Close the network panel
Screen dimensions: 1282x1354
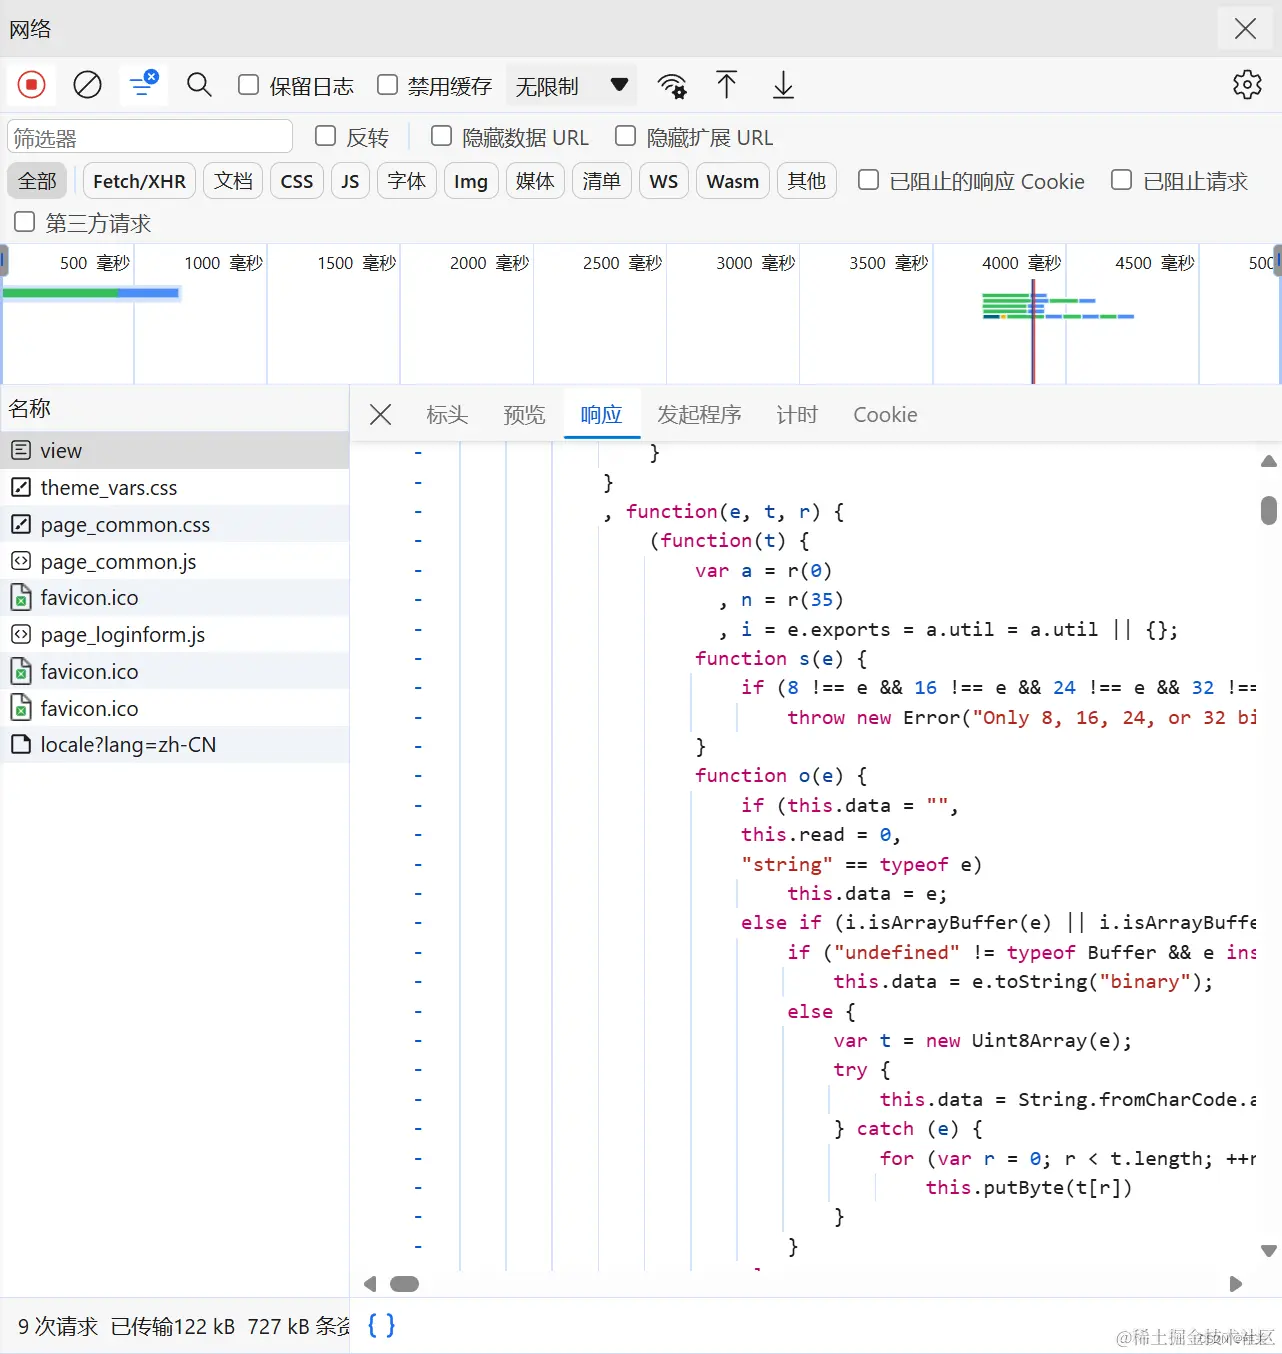click(x=1245, y=28)
